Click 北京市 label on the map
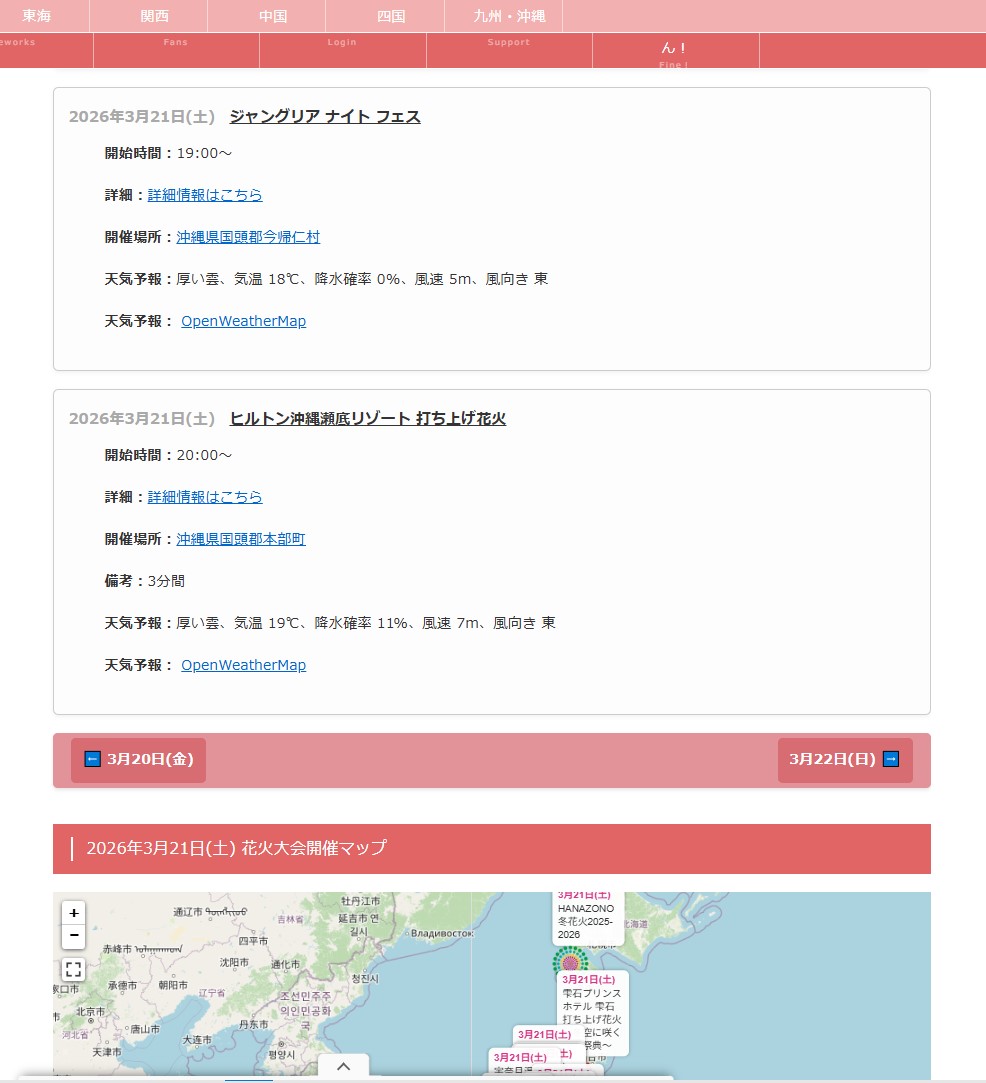The height and width of the screenshot is (1083, 986). [90, 1011]
